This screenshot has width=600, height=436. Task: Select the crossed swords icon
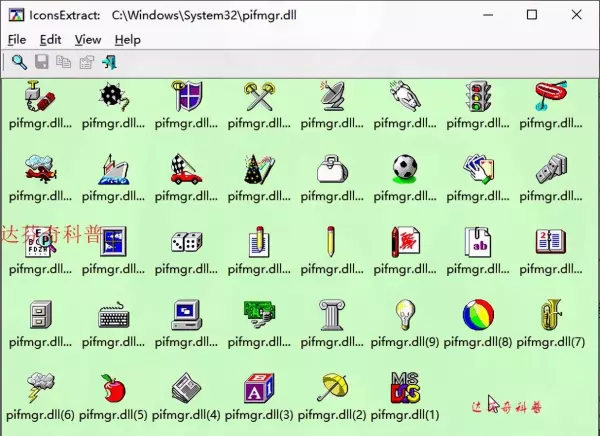tap(259, 96)
